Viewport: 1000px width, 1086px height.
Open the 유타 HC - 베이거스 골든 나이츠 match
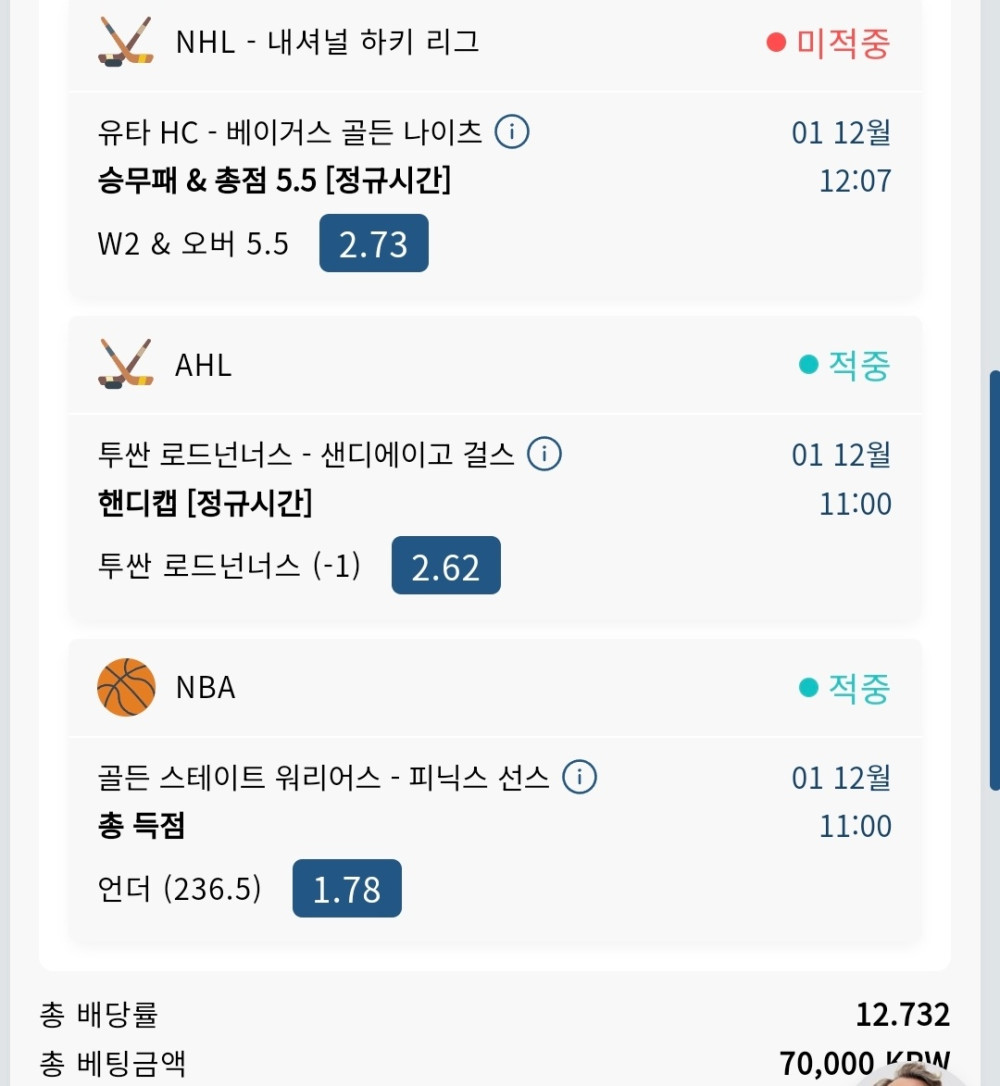pos(290,131)
